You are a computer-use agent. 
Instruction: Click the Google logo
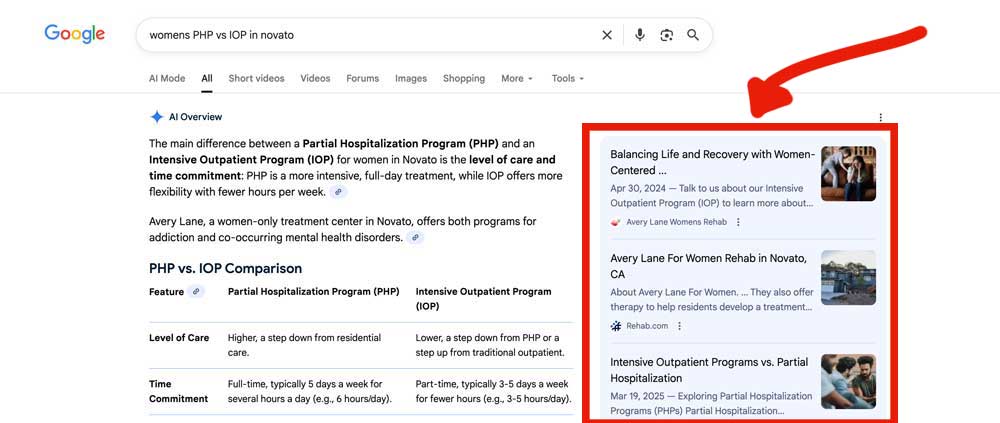click(74, 34)
